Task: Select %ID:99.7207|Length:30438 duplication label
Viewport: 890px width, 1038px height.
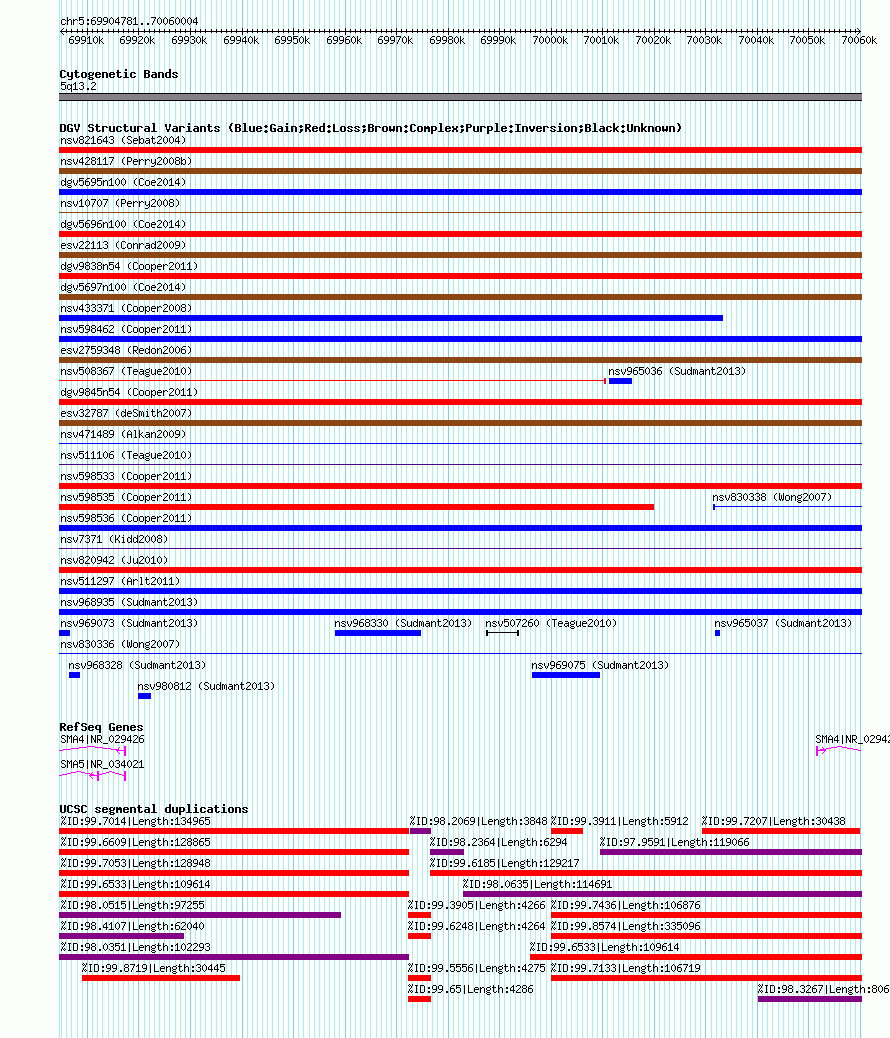Action: pyautogui.click(x=774, y=822)
